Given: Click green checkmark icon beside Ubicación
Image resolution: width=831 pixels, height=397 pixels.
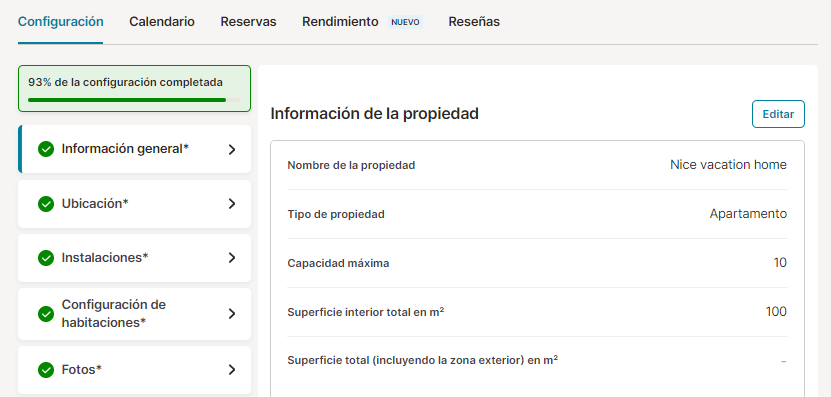Looking at the screenshot, I should click(46, 204).
